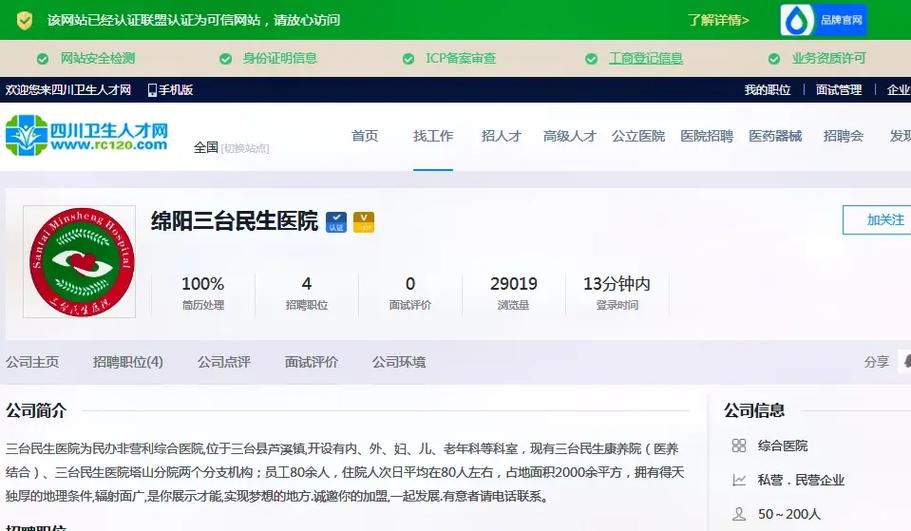This screenshot has height=531, width=911.
Task: Switch to 公司主页 tab
Action: (33, 363)
